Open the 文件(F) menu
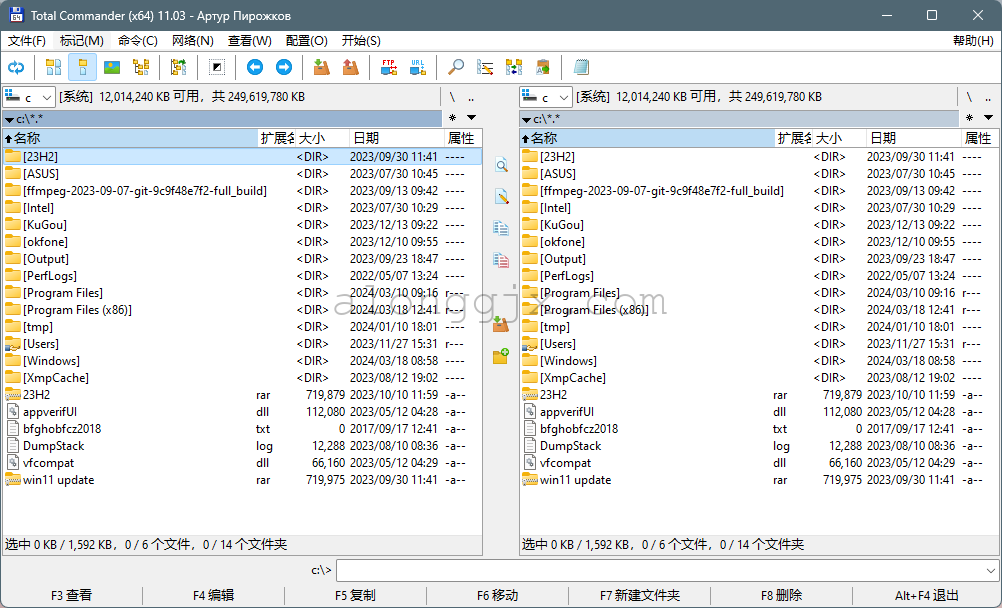This screenshot has height=608, width=1002. click(x=27, y=41)
